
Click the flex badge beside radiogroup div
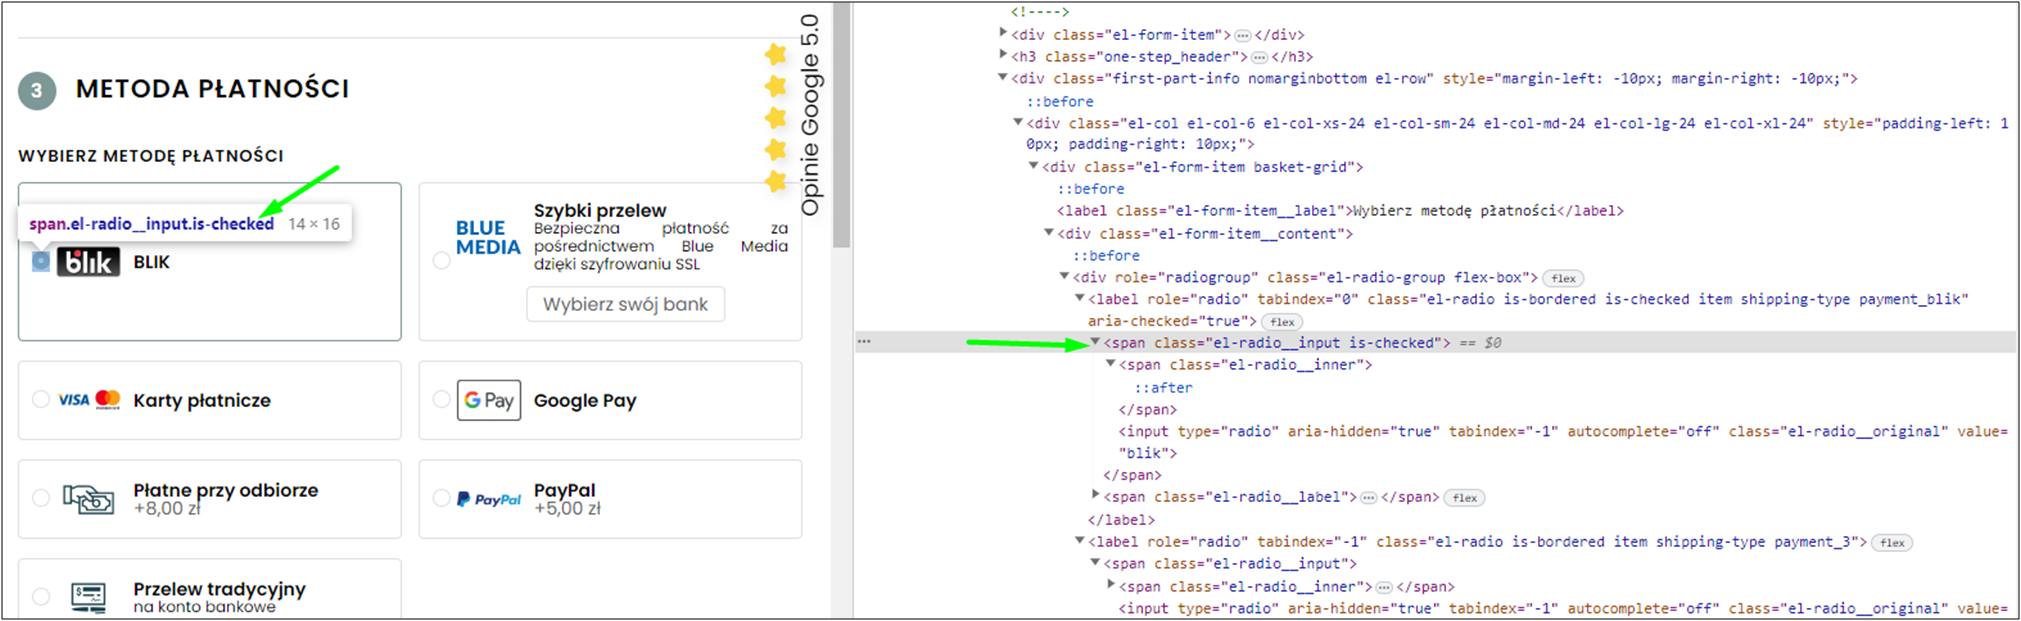[1564, 278]
